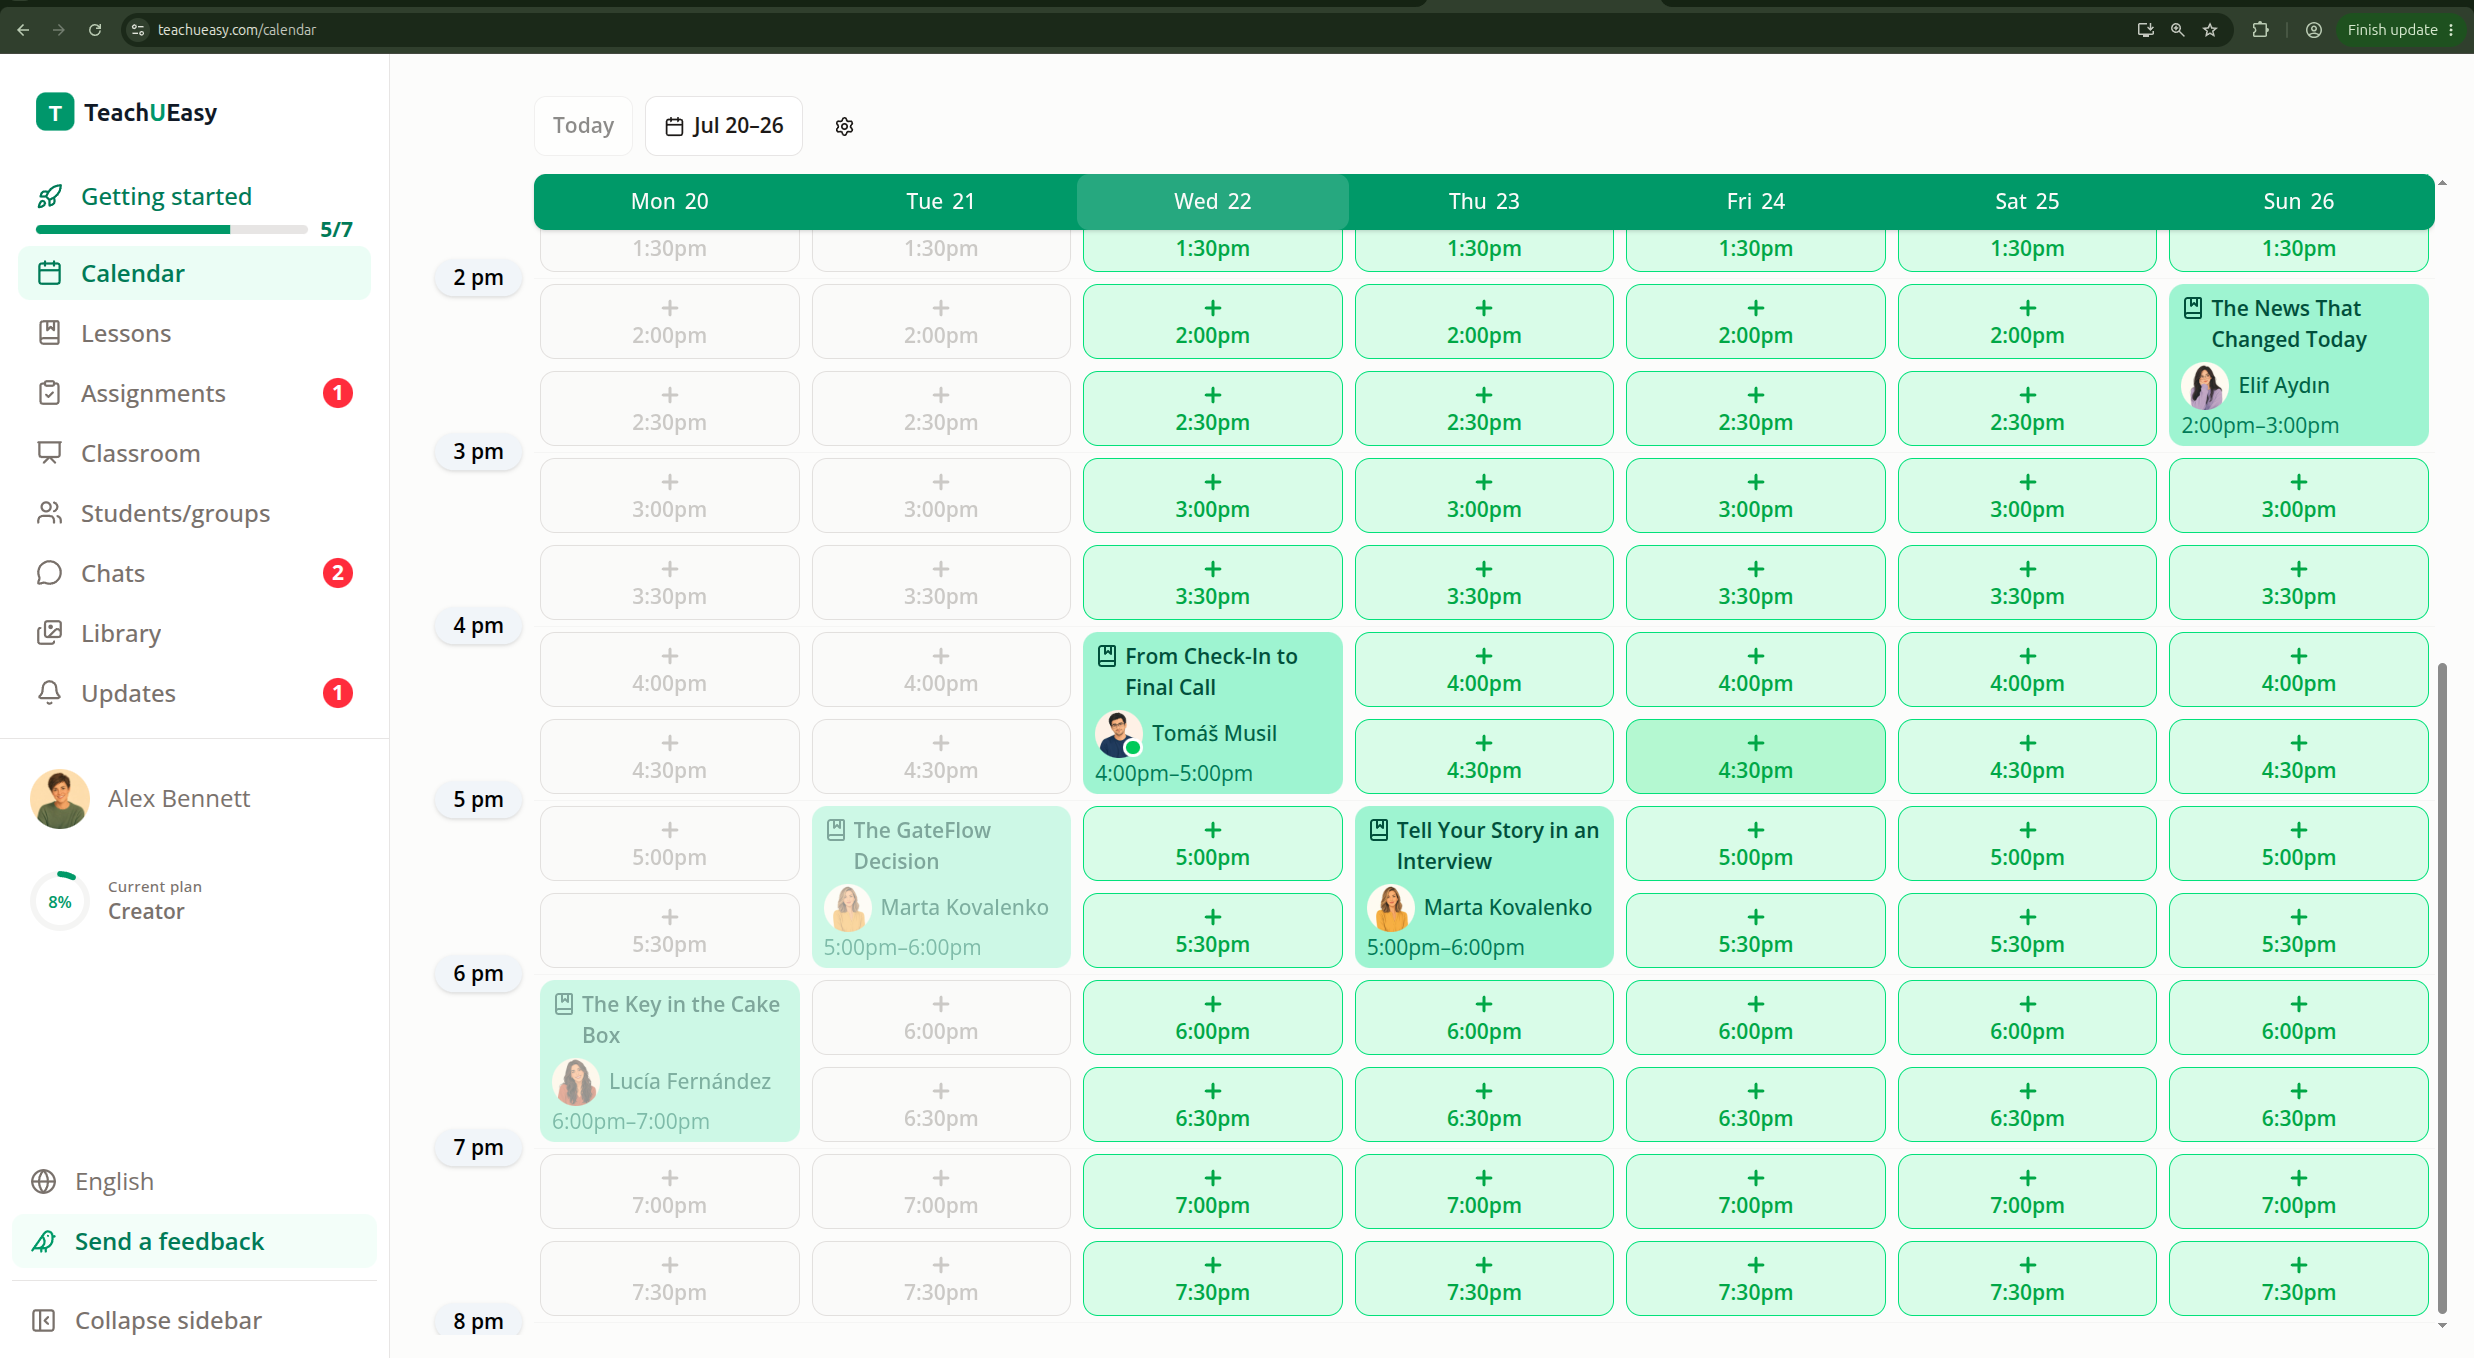Select Sun 26 column header

point(2298,201)
